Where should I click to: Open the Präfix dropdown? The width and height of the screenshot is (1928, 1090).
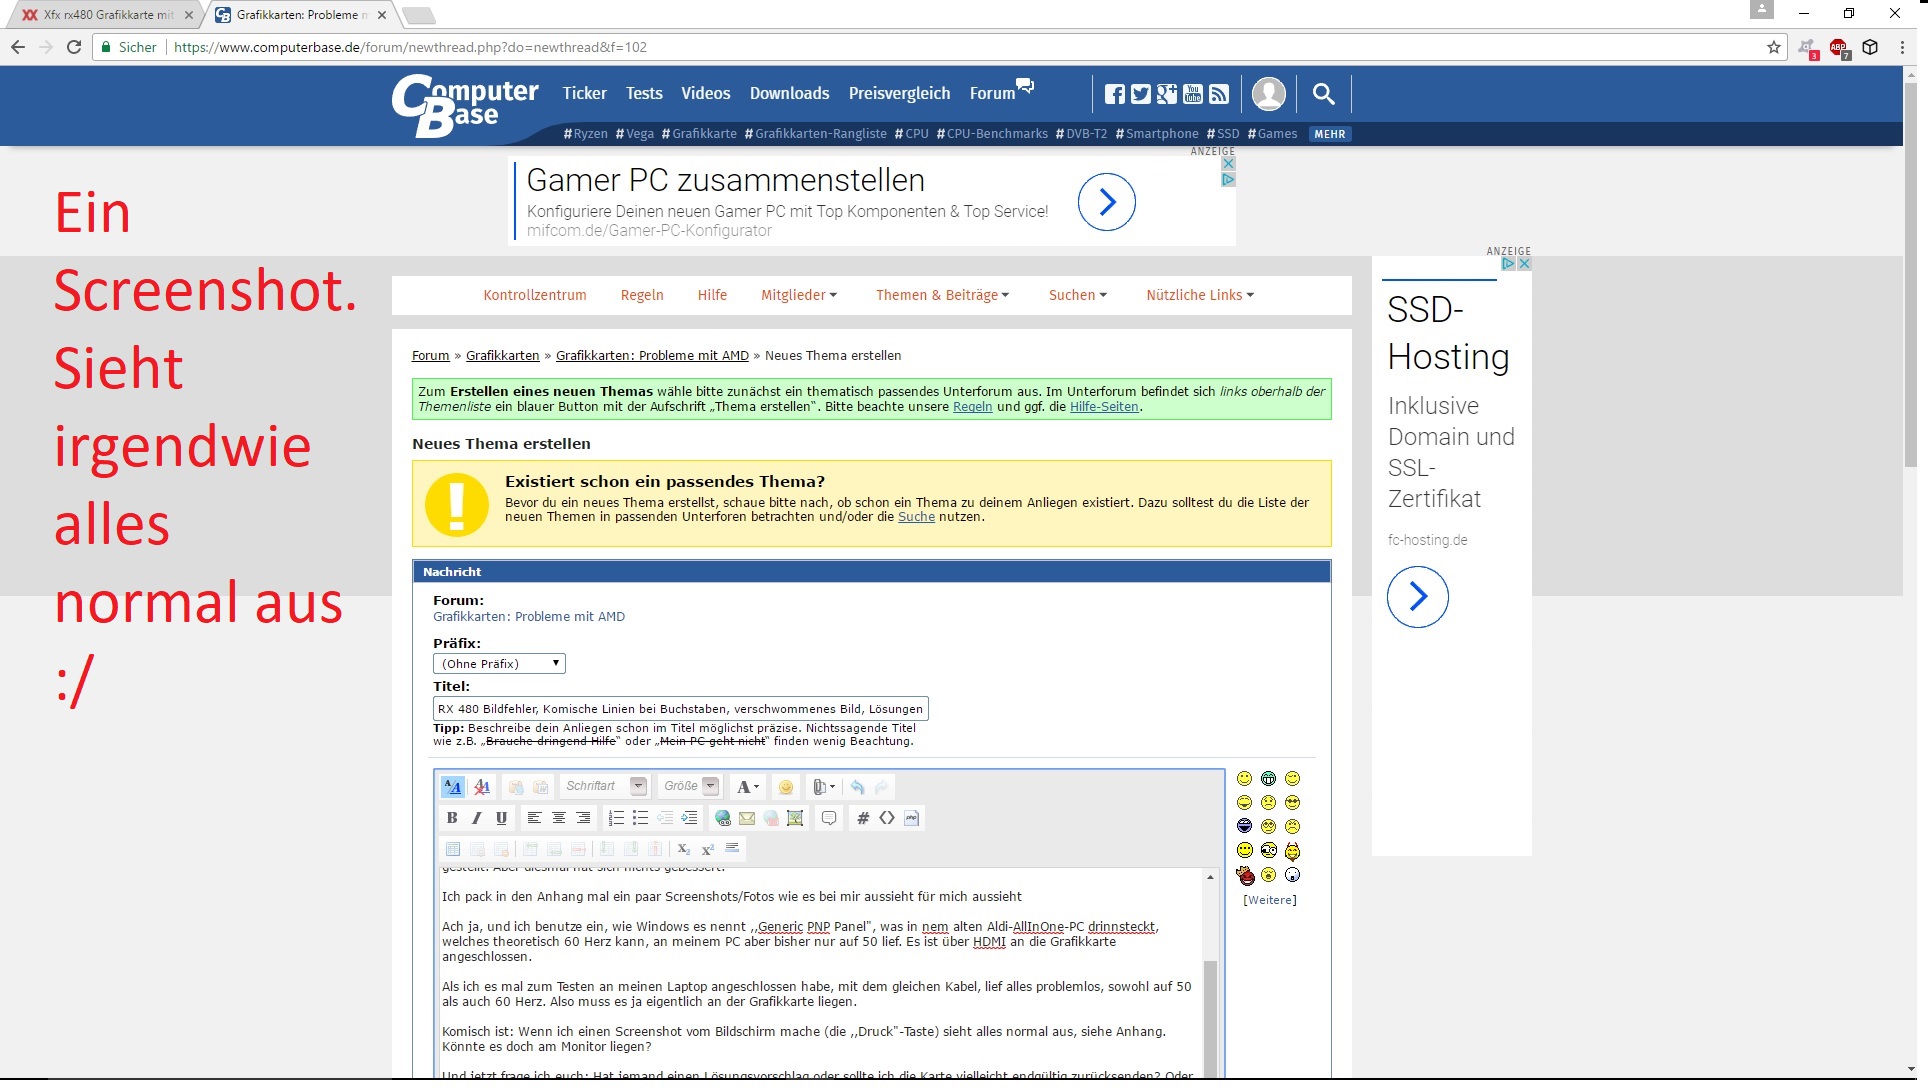click(x=499, y=664)
